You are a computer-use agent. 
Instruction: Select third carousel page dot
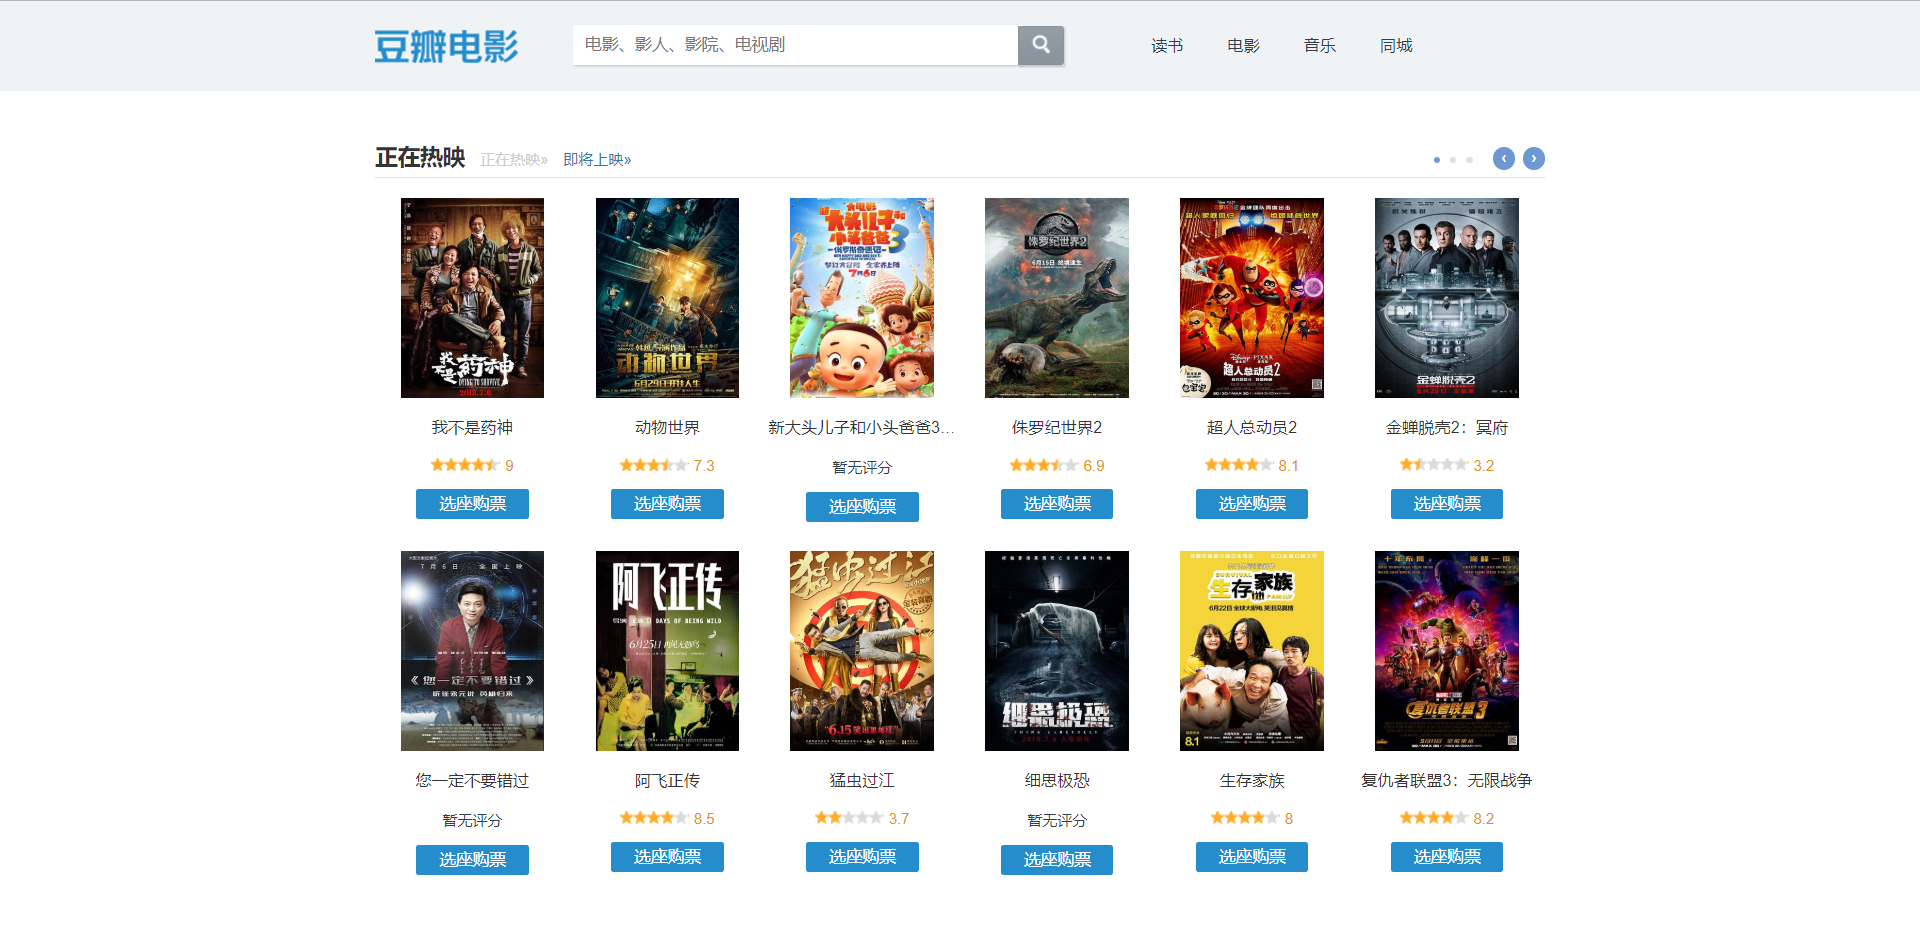click(1469, 160)
